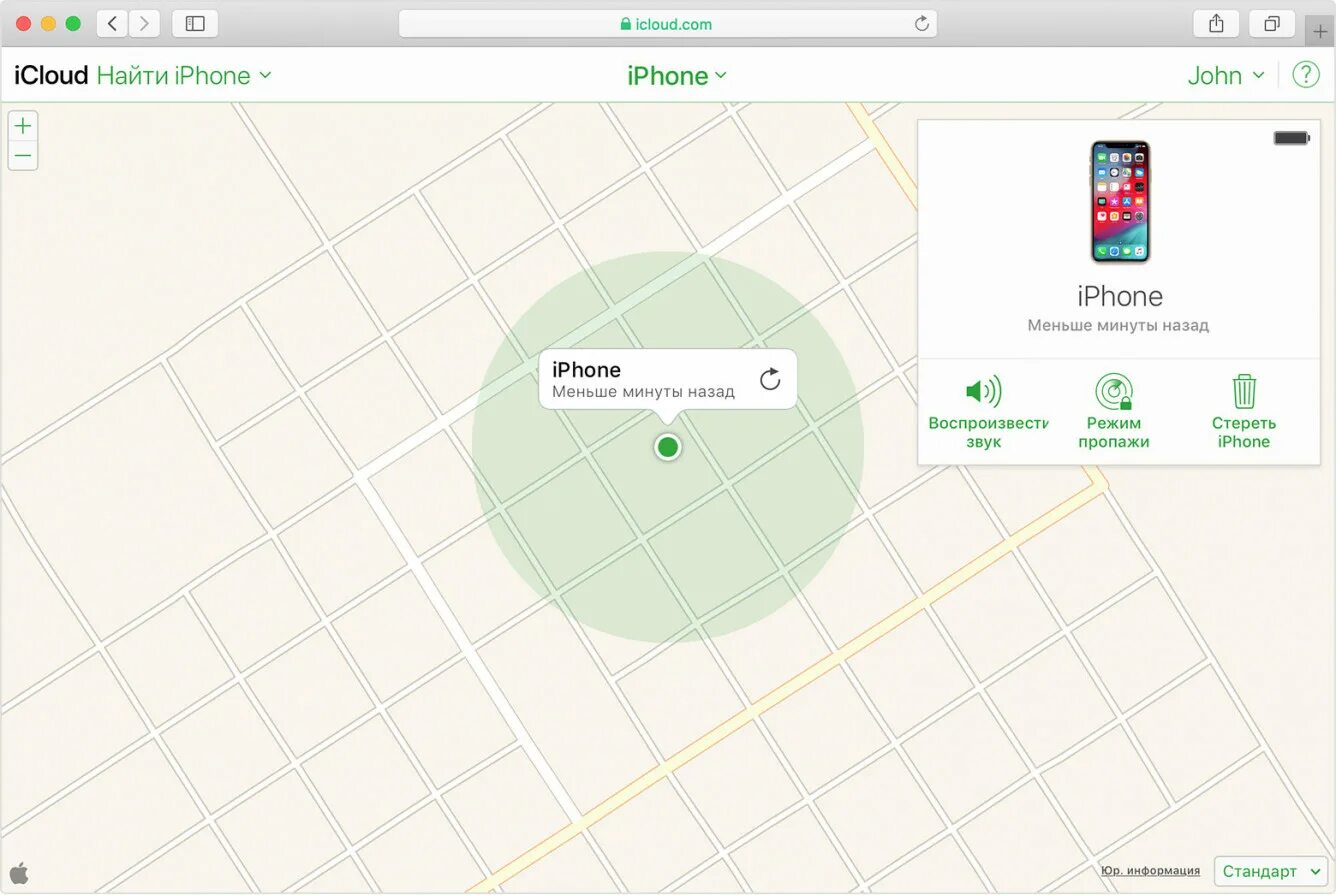Click the Erase iPhone trash icon
Screen dimensions: 1336x895
pyautogui.click(x=1244, y=391)
